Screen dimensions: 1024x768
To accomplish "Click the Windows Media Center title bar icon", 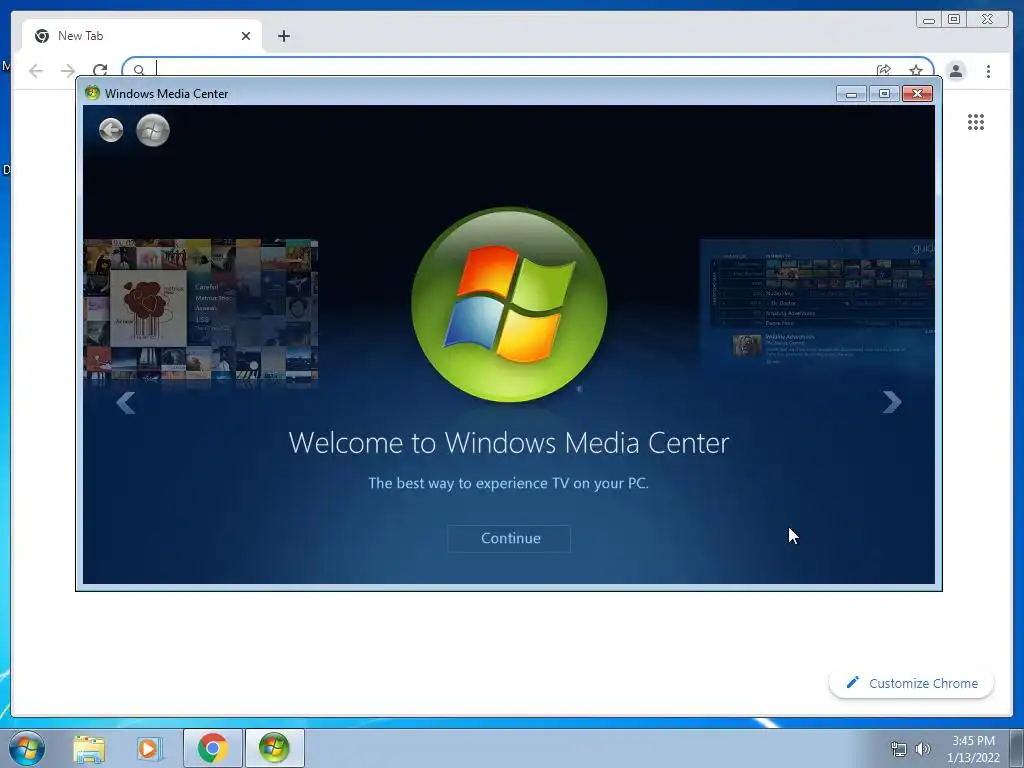I will 92,93.
